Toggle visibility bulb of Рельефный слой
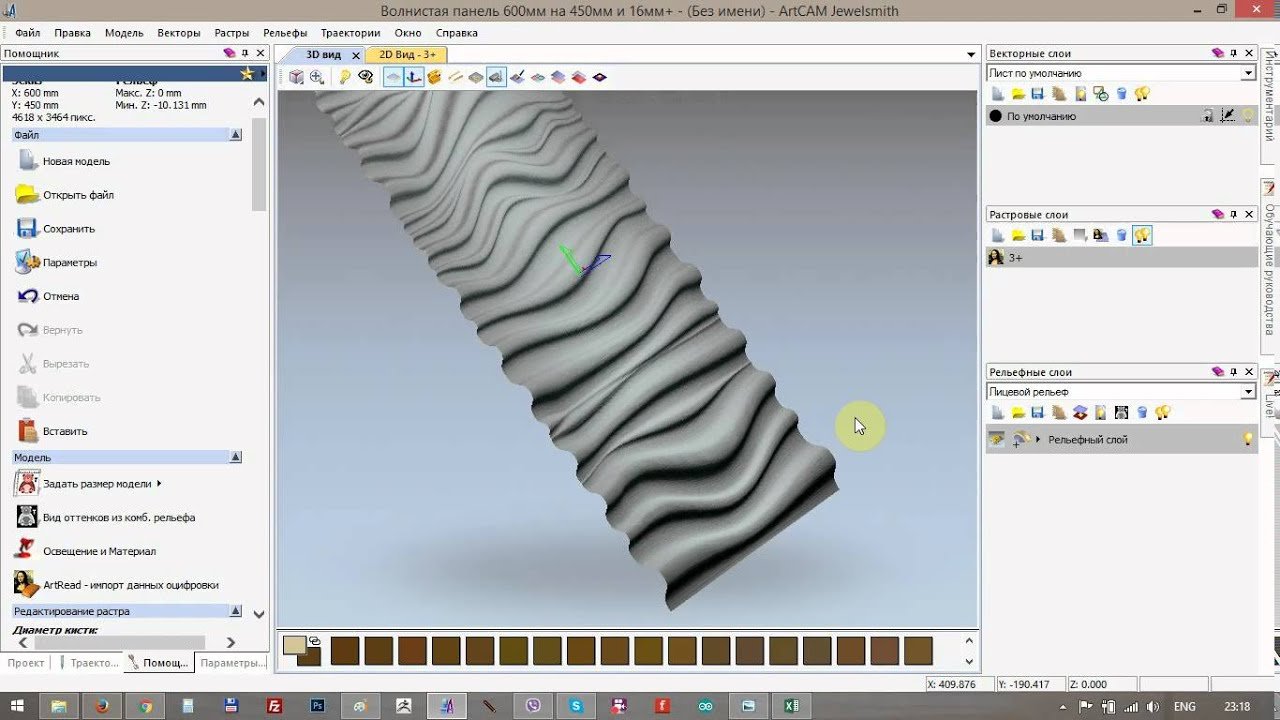This screenshot has height=720, width=1280. (1248, 440)
